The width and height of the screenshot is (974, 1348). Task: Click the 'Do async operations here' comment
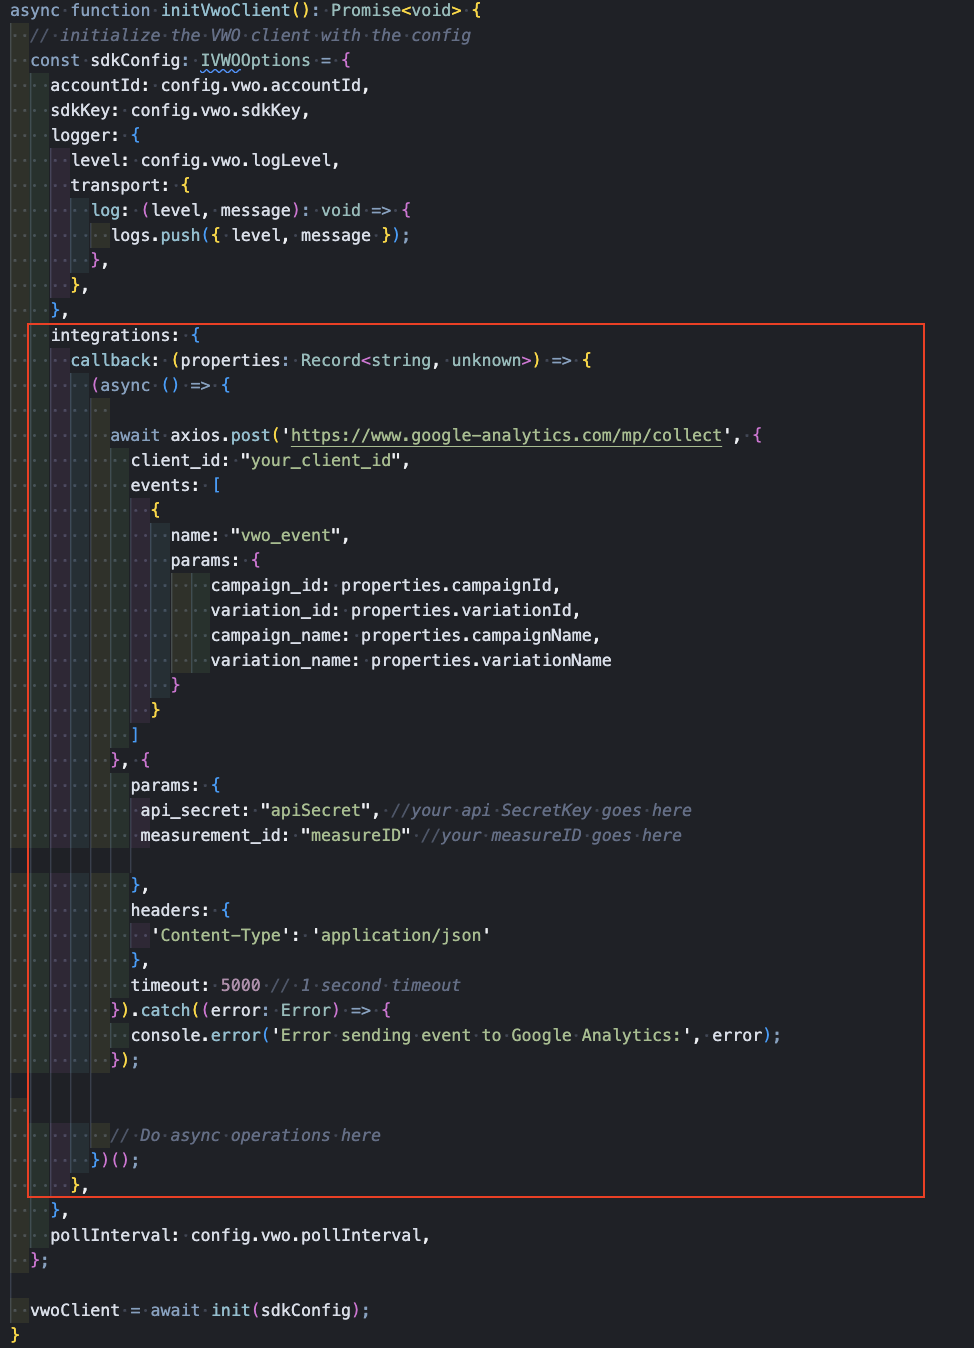[x=245, y=1135]
